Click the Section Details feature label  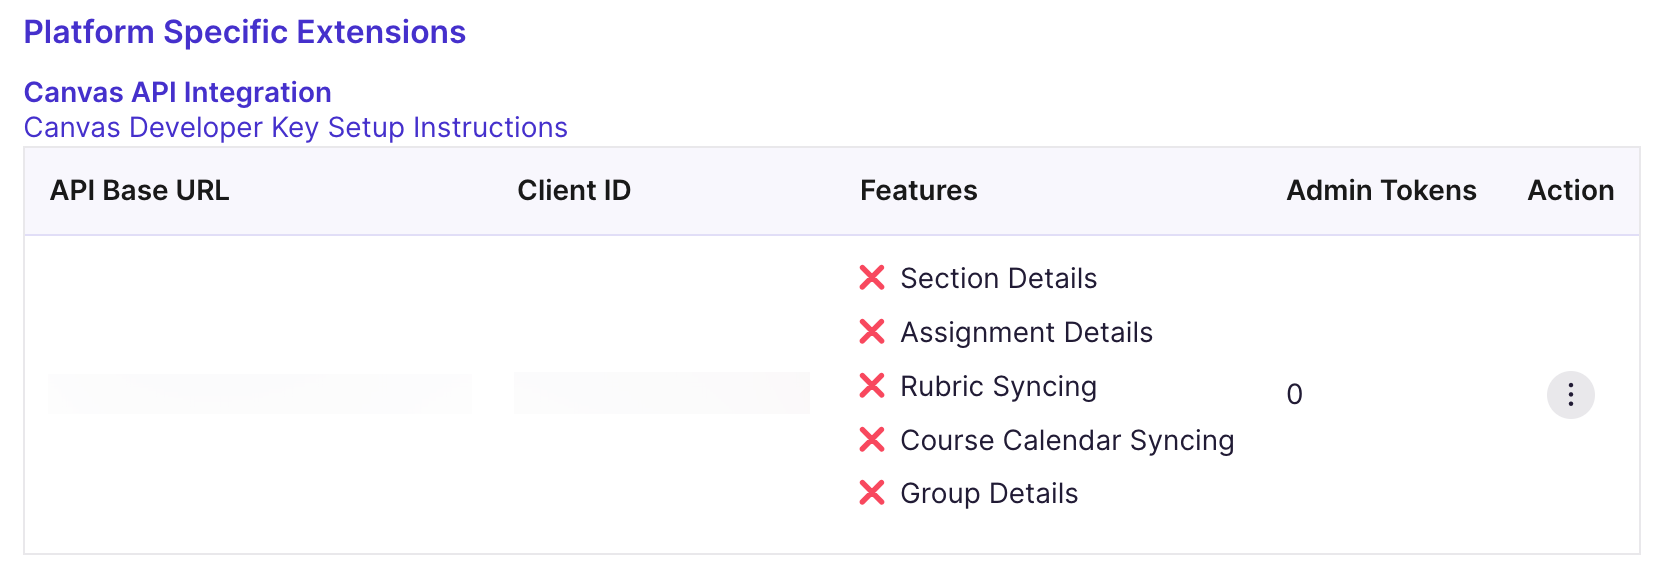[999, 278]
